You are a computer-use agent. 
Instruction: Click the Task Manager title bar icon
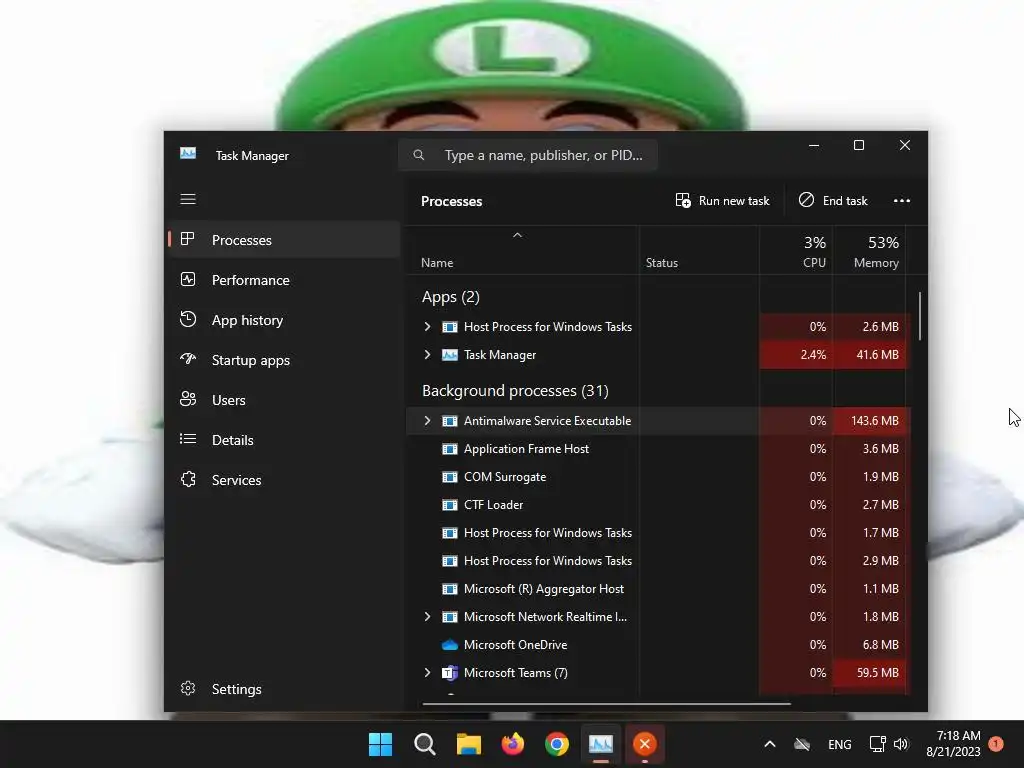coord(188,153)
